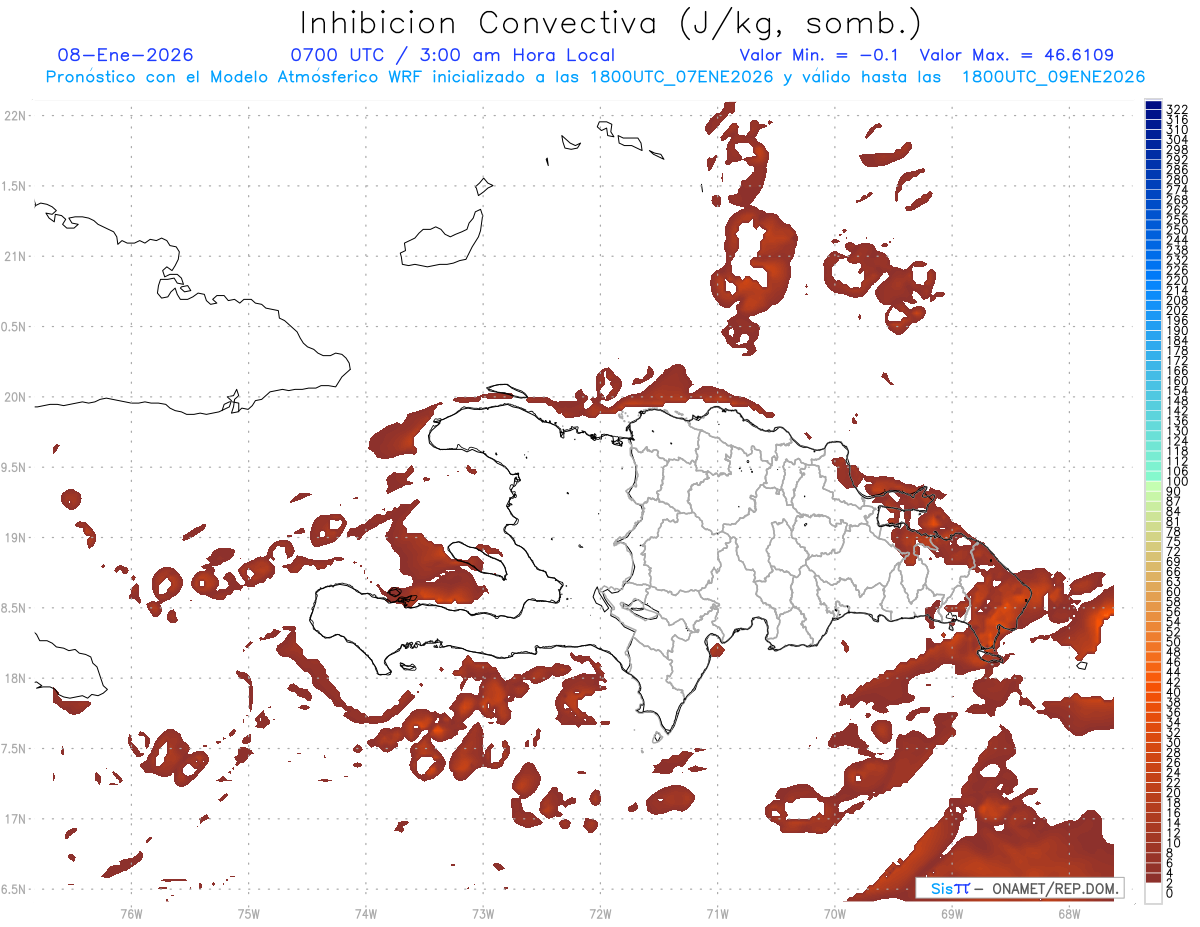This screenshot has width=1200, height=927.
Task: Click the '71W' longitude label
Action: click(717, 912)
